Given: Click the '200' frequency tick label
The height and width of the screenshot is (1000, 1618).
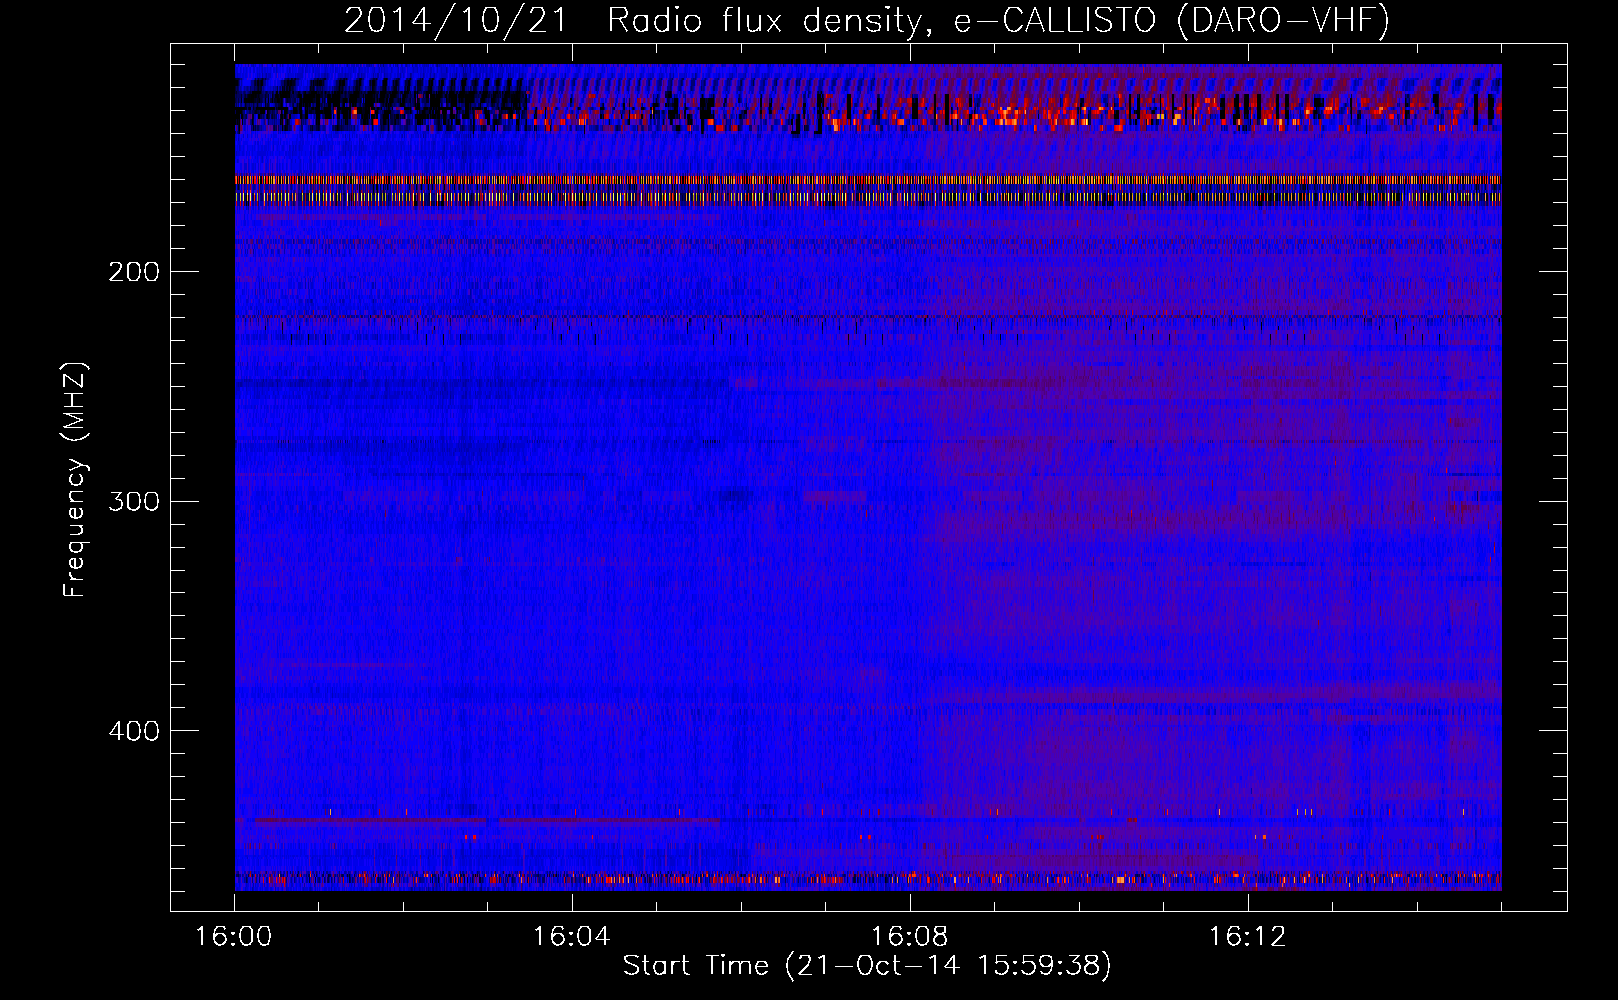Looking at the screenshot, I should (x=134, y=272).
